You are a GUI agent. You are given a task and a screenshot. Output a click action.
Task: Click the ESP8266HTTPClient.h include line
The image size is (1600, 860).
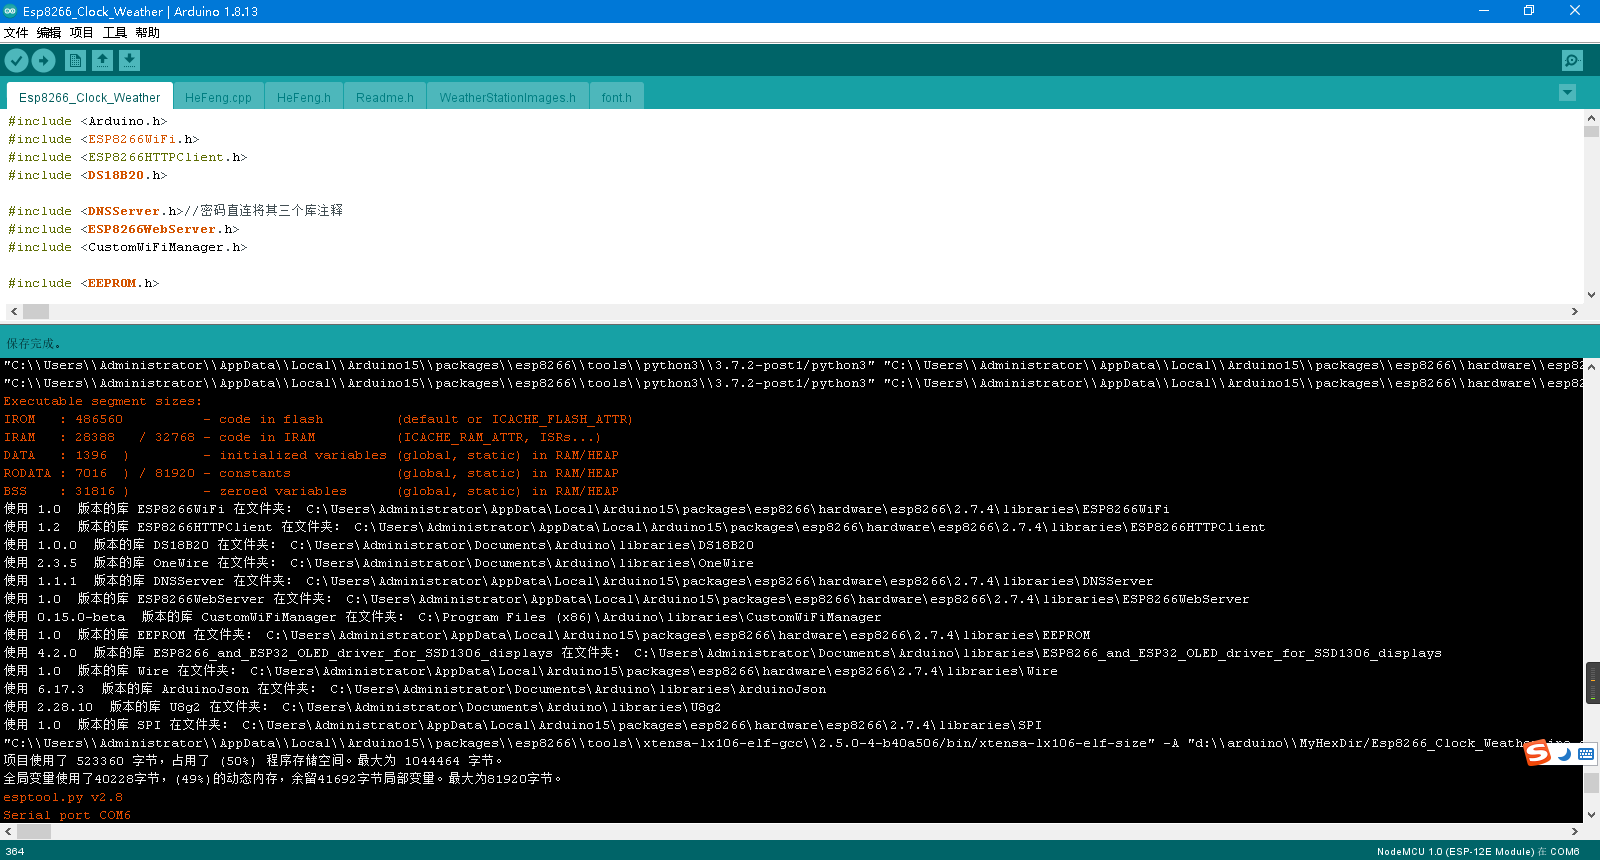pos(128,157)
